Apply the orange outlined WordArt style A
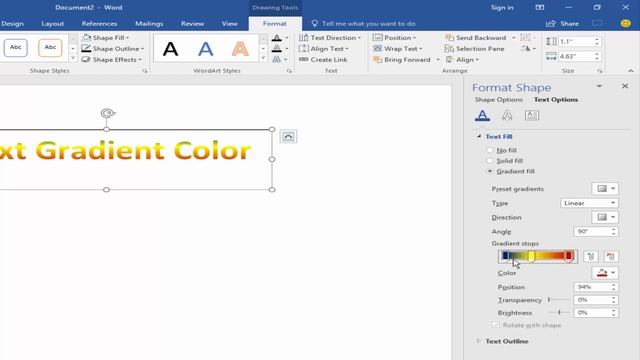Image resolution: width=640 pixels, height=360 pixels. coord(240,49)
